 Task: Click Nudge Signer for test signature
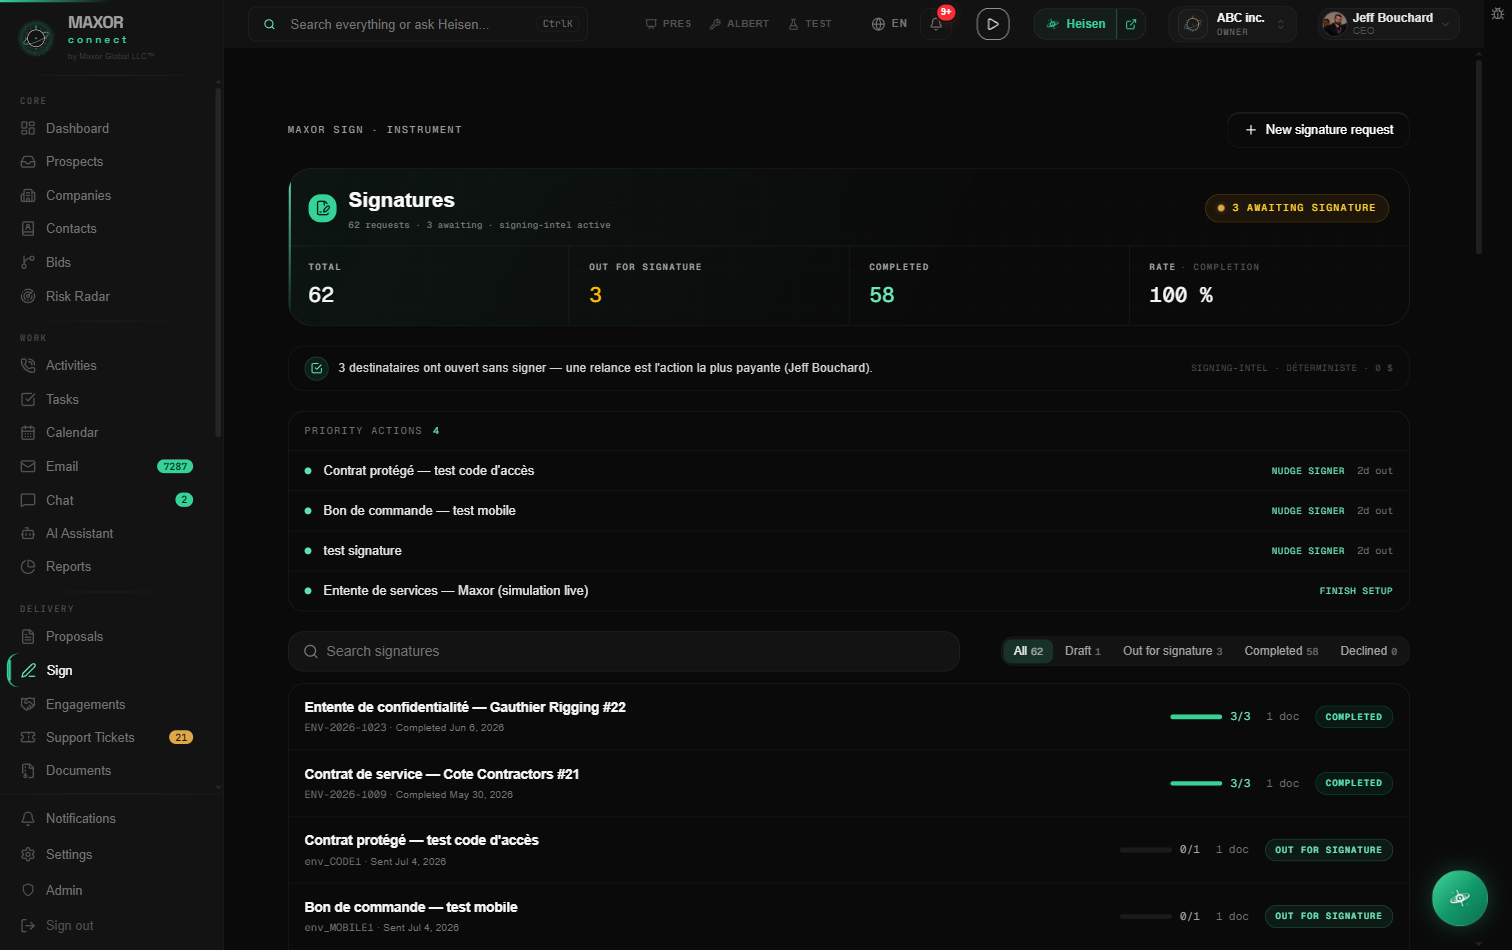pos(1307,551)
